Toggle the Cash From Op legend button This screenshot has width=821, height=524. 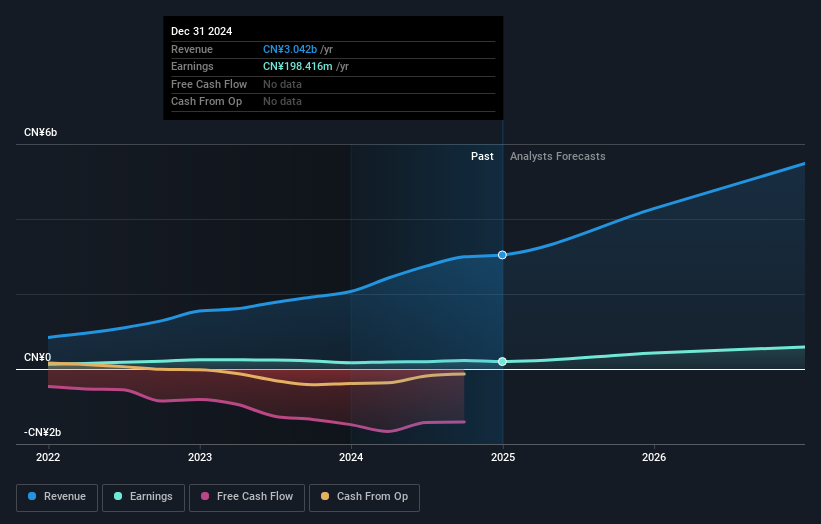tap(364, 497)
